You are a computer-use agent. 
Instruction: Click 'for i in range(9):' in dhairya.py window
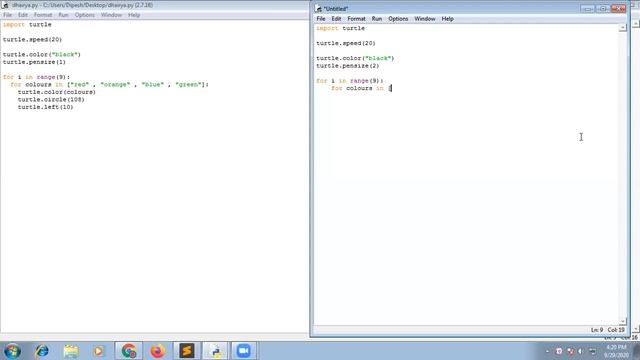(x=36, y=77)
